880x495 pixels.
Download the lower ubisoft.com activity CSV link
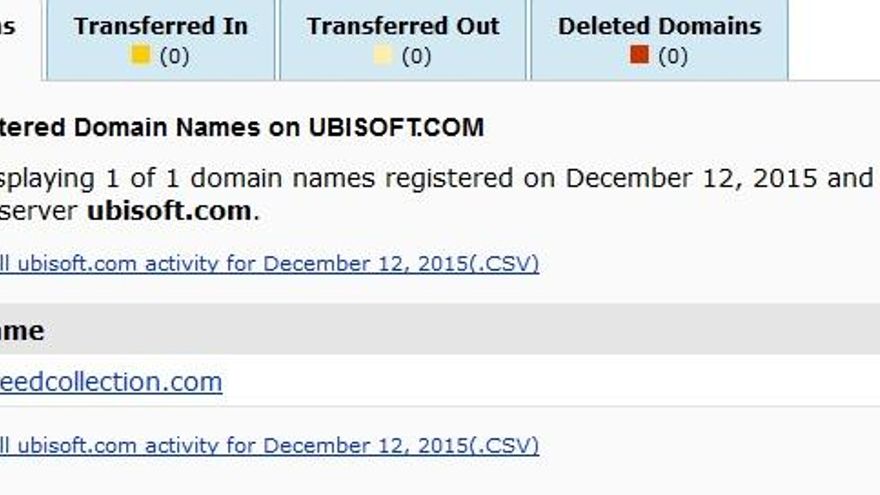270,445
